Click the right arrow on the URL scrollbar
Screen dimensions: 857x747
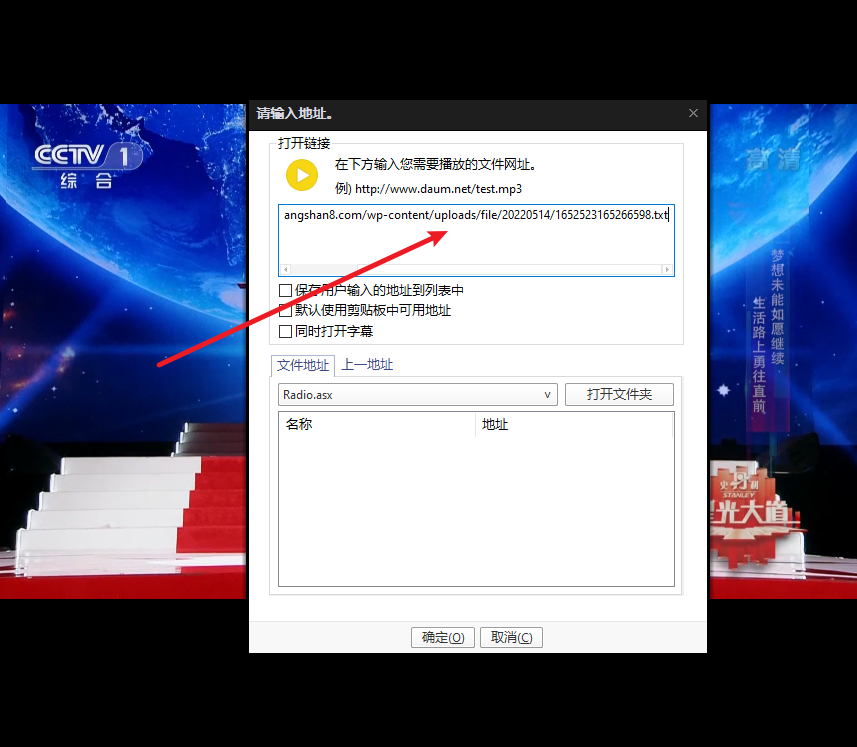pyautogui.click(x=667, y=269)
